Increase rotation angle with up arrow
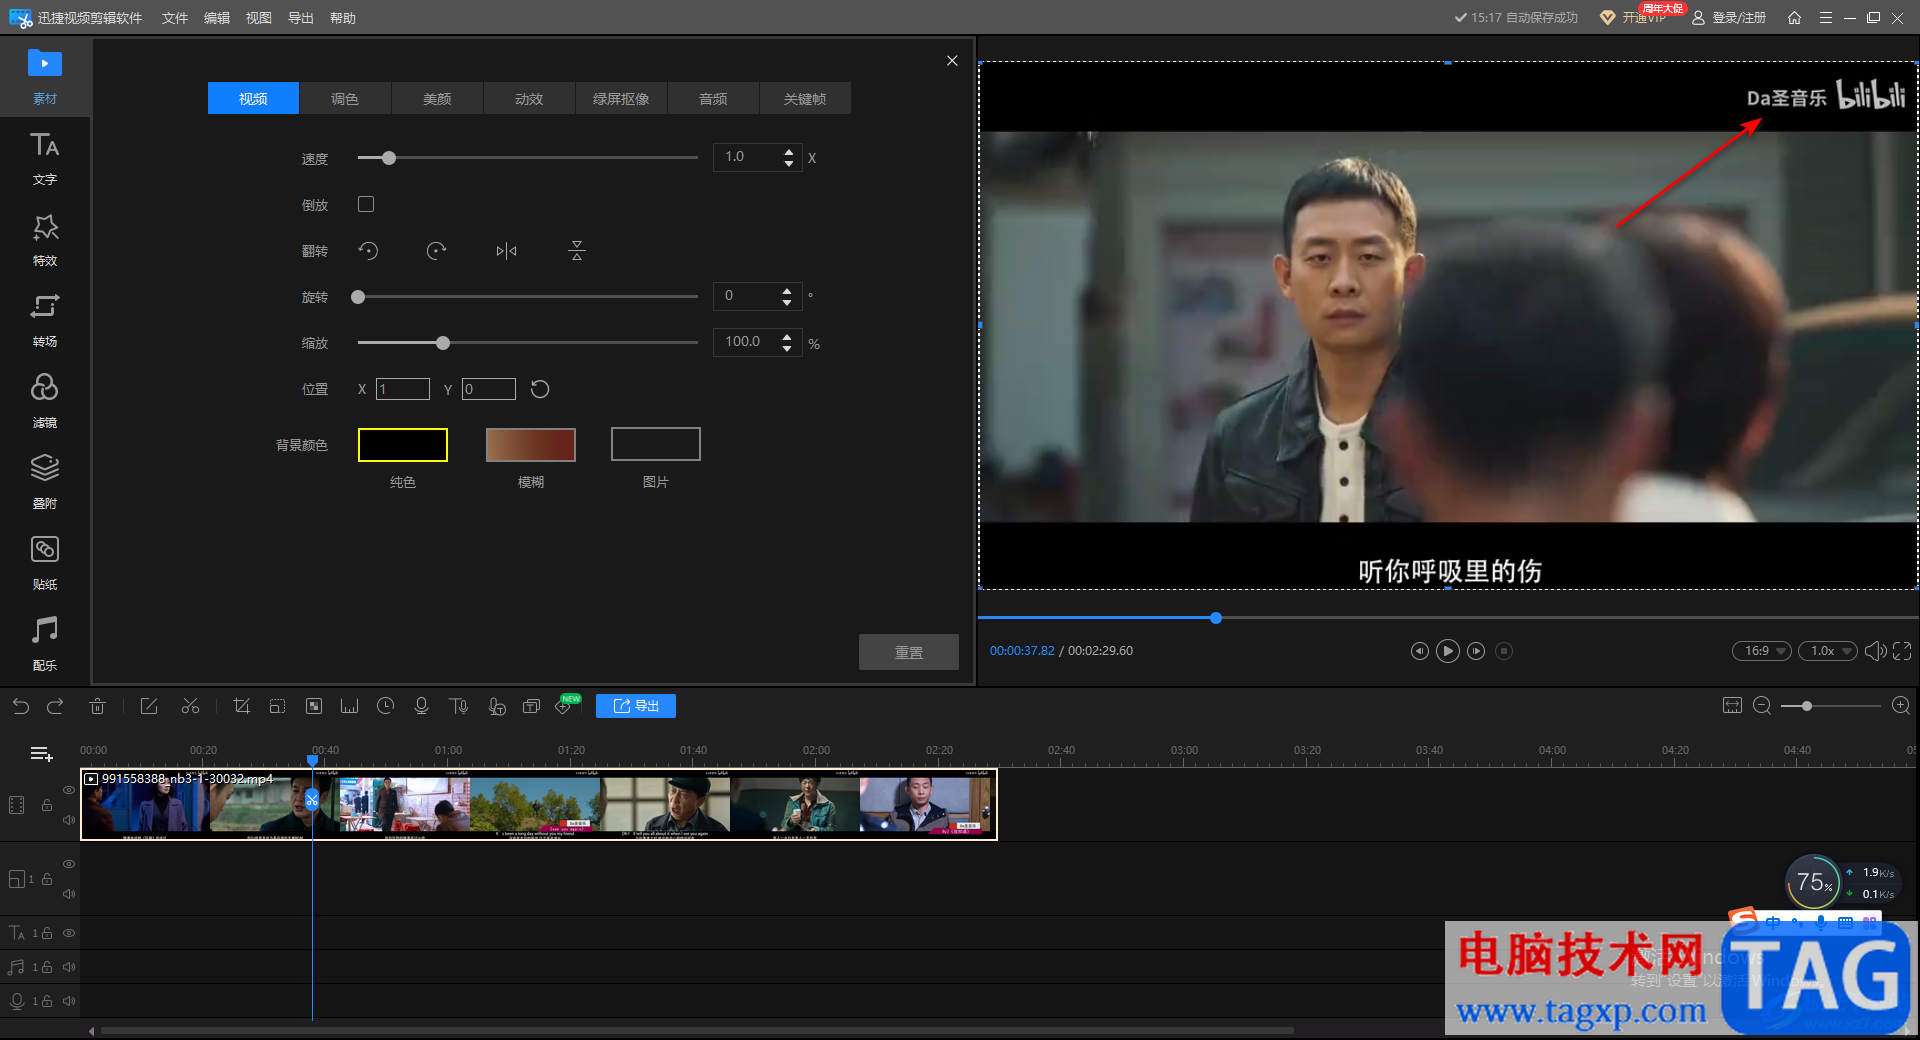1920x1040 pixels. point(787,291)
